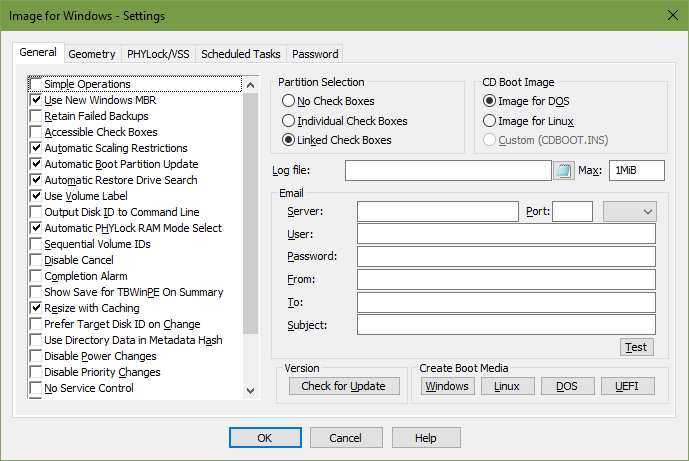Click the options list scroll down arrow

[250, 391]
